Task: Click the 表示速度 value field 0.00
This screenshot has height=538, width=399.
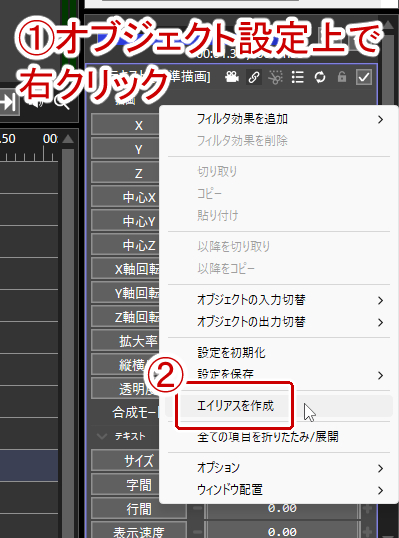Action: (x=282, y=531)
